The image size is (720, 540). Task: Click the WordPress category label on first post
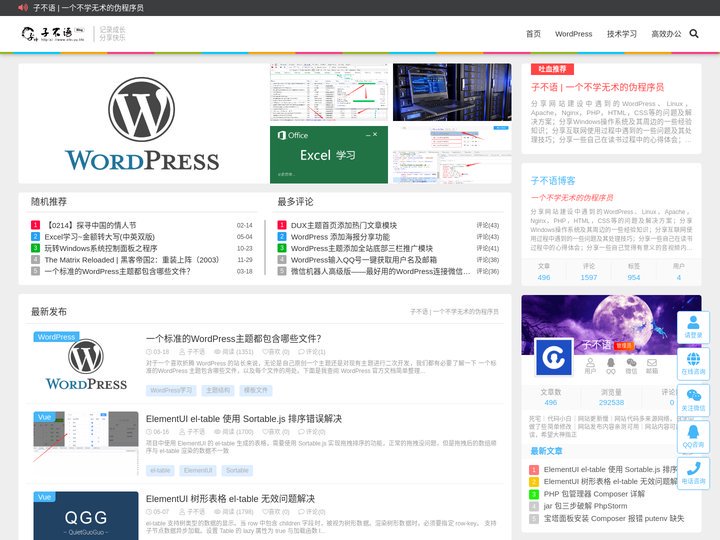click(56, 337)
